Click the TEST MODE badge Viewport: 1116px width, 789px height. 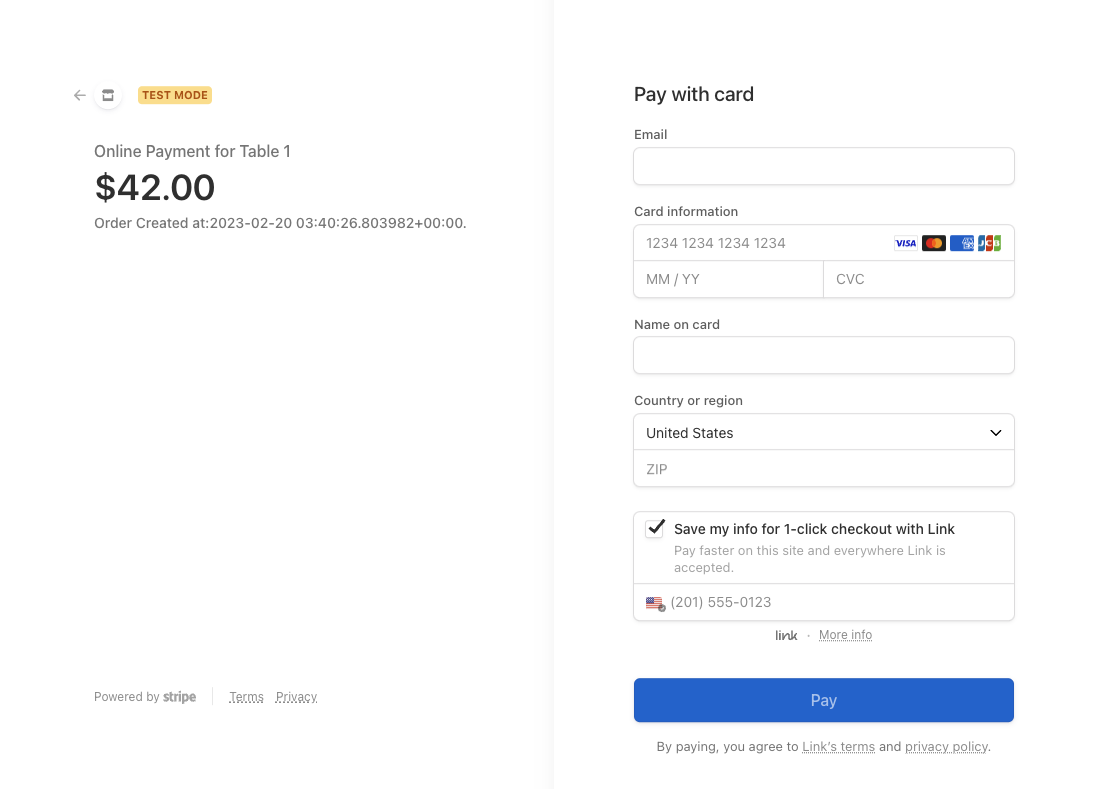tap(175, 95)
